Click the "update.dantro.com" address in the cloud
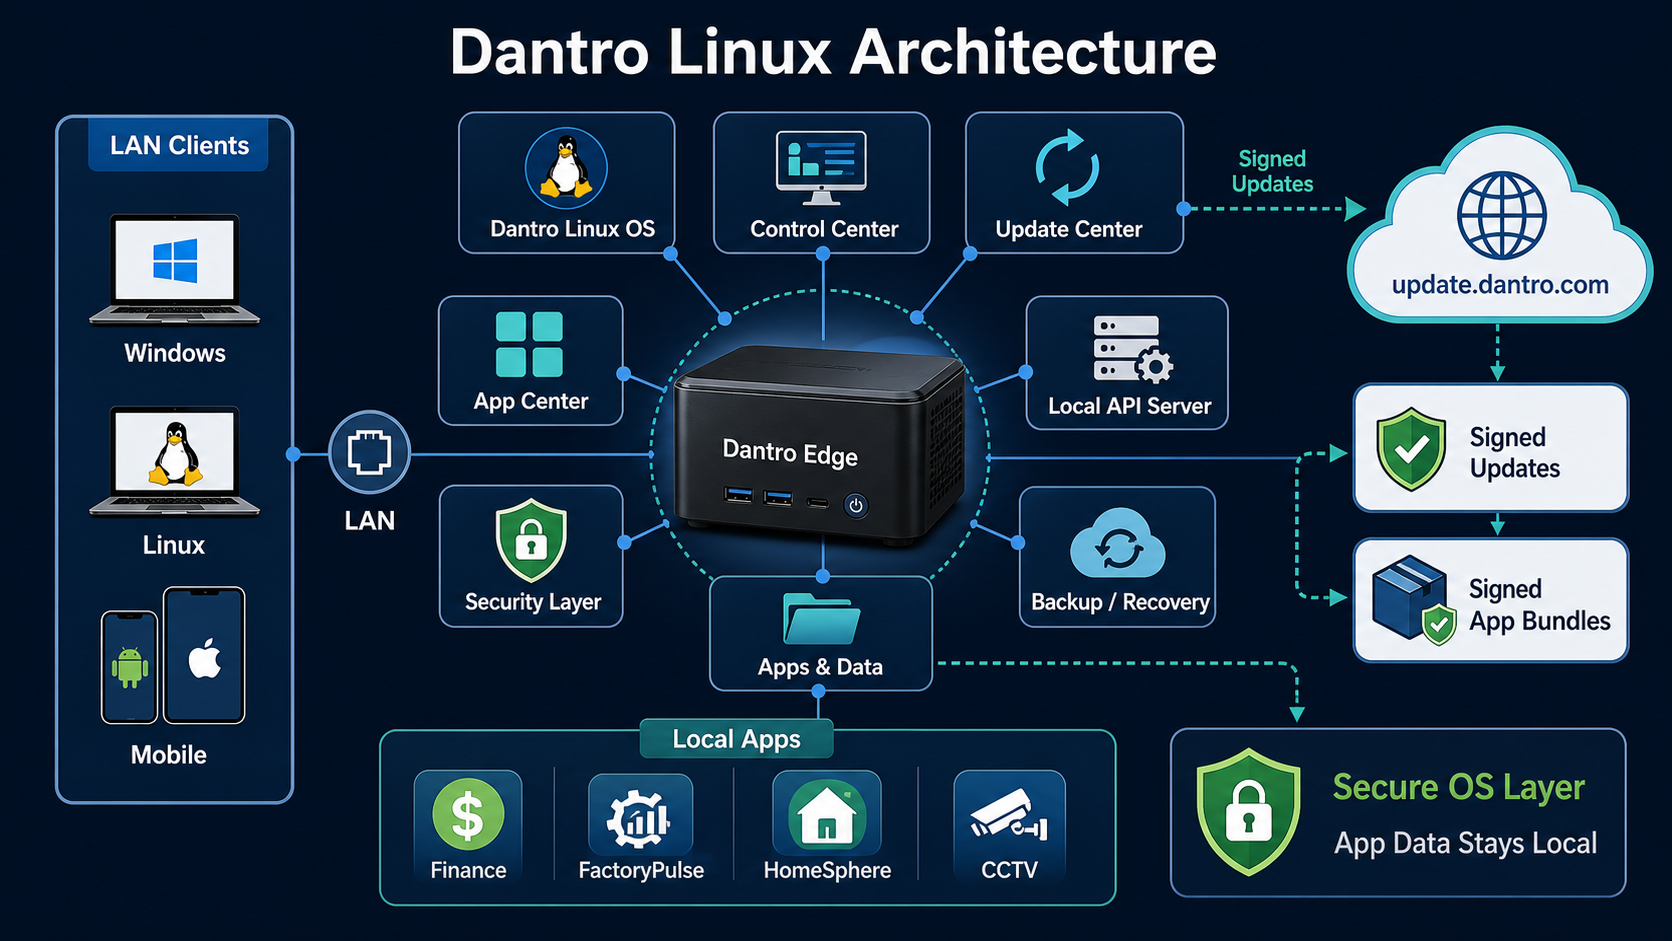 click(1500, 285)
